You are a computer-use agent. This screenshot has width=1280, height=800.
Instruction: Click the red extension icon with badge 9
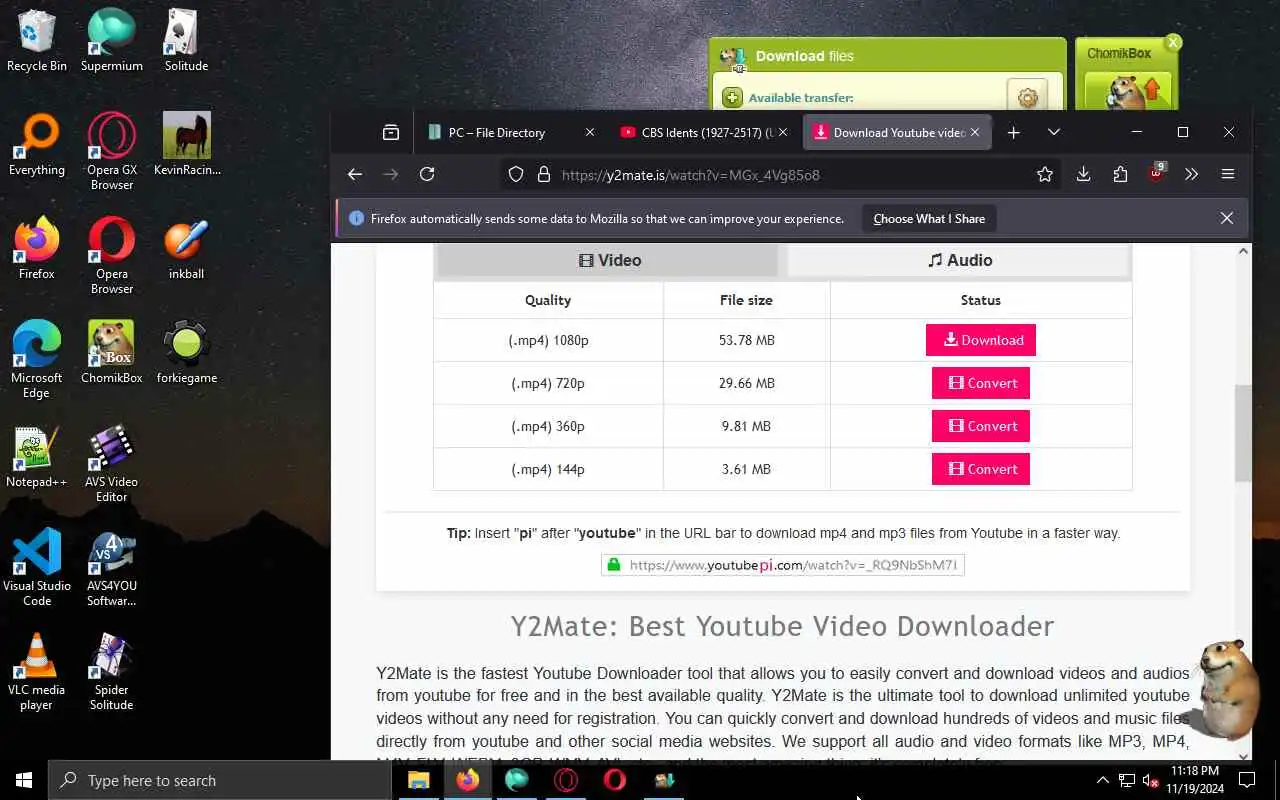[1156, 173]
